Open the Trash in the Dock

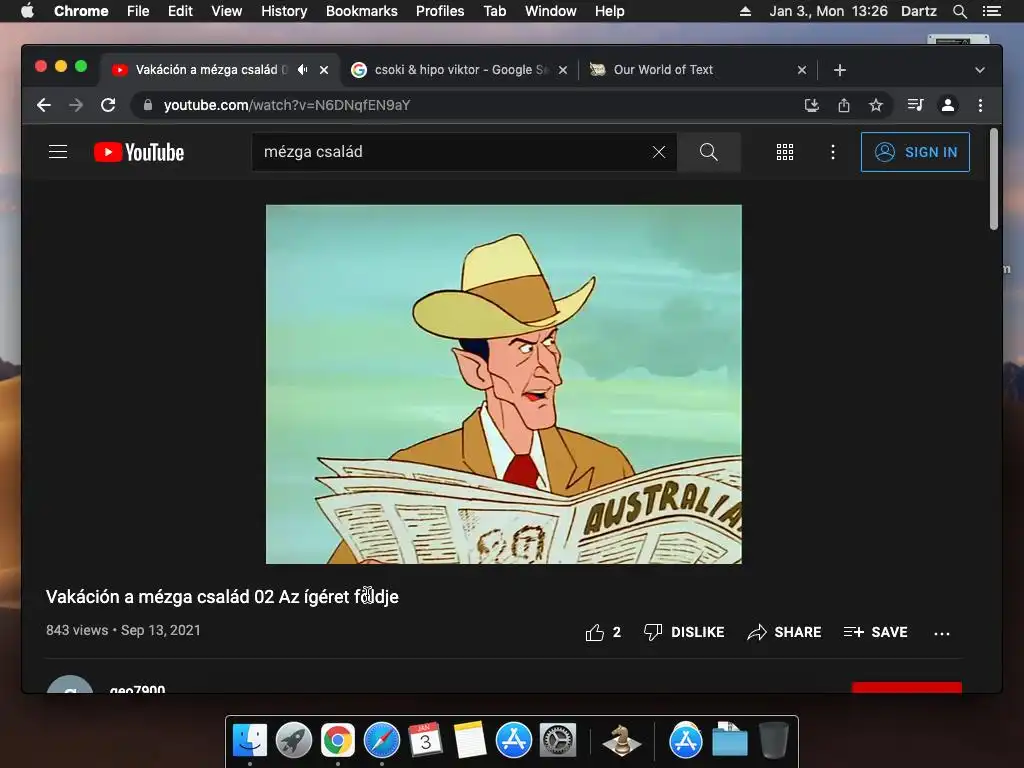click(774, 741)
